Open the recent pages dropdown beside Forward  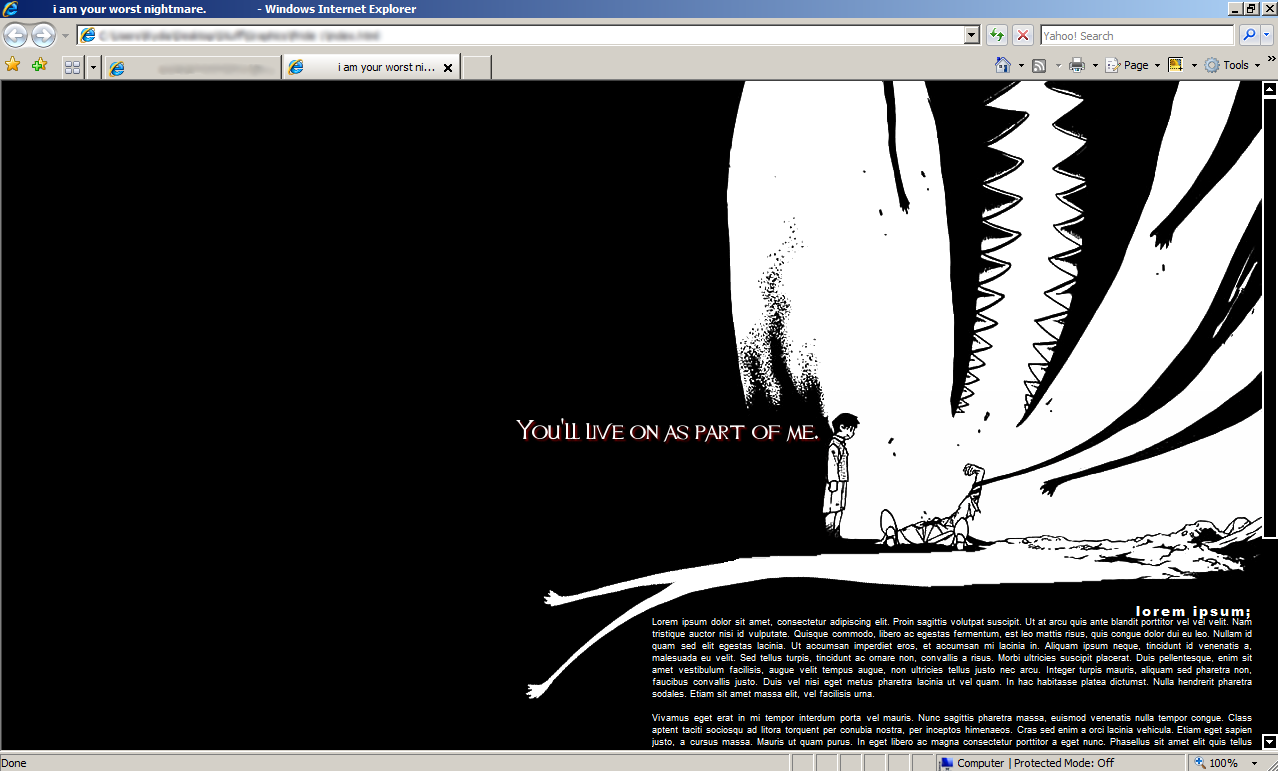coord(65,36)
